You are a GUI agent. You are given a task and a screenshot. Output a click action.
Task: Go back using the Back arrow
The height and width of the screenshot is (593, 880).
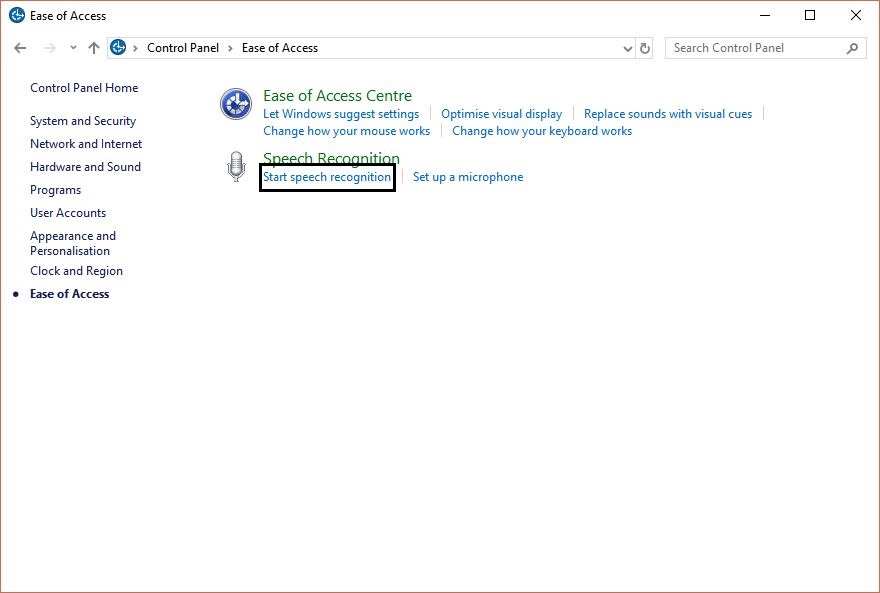click(x=20, y=48)
